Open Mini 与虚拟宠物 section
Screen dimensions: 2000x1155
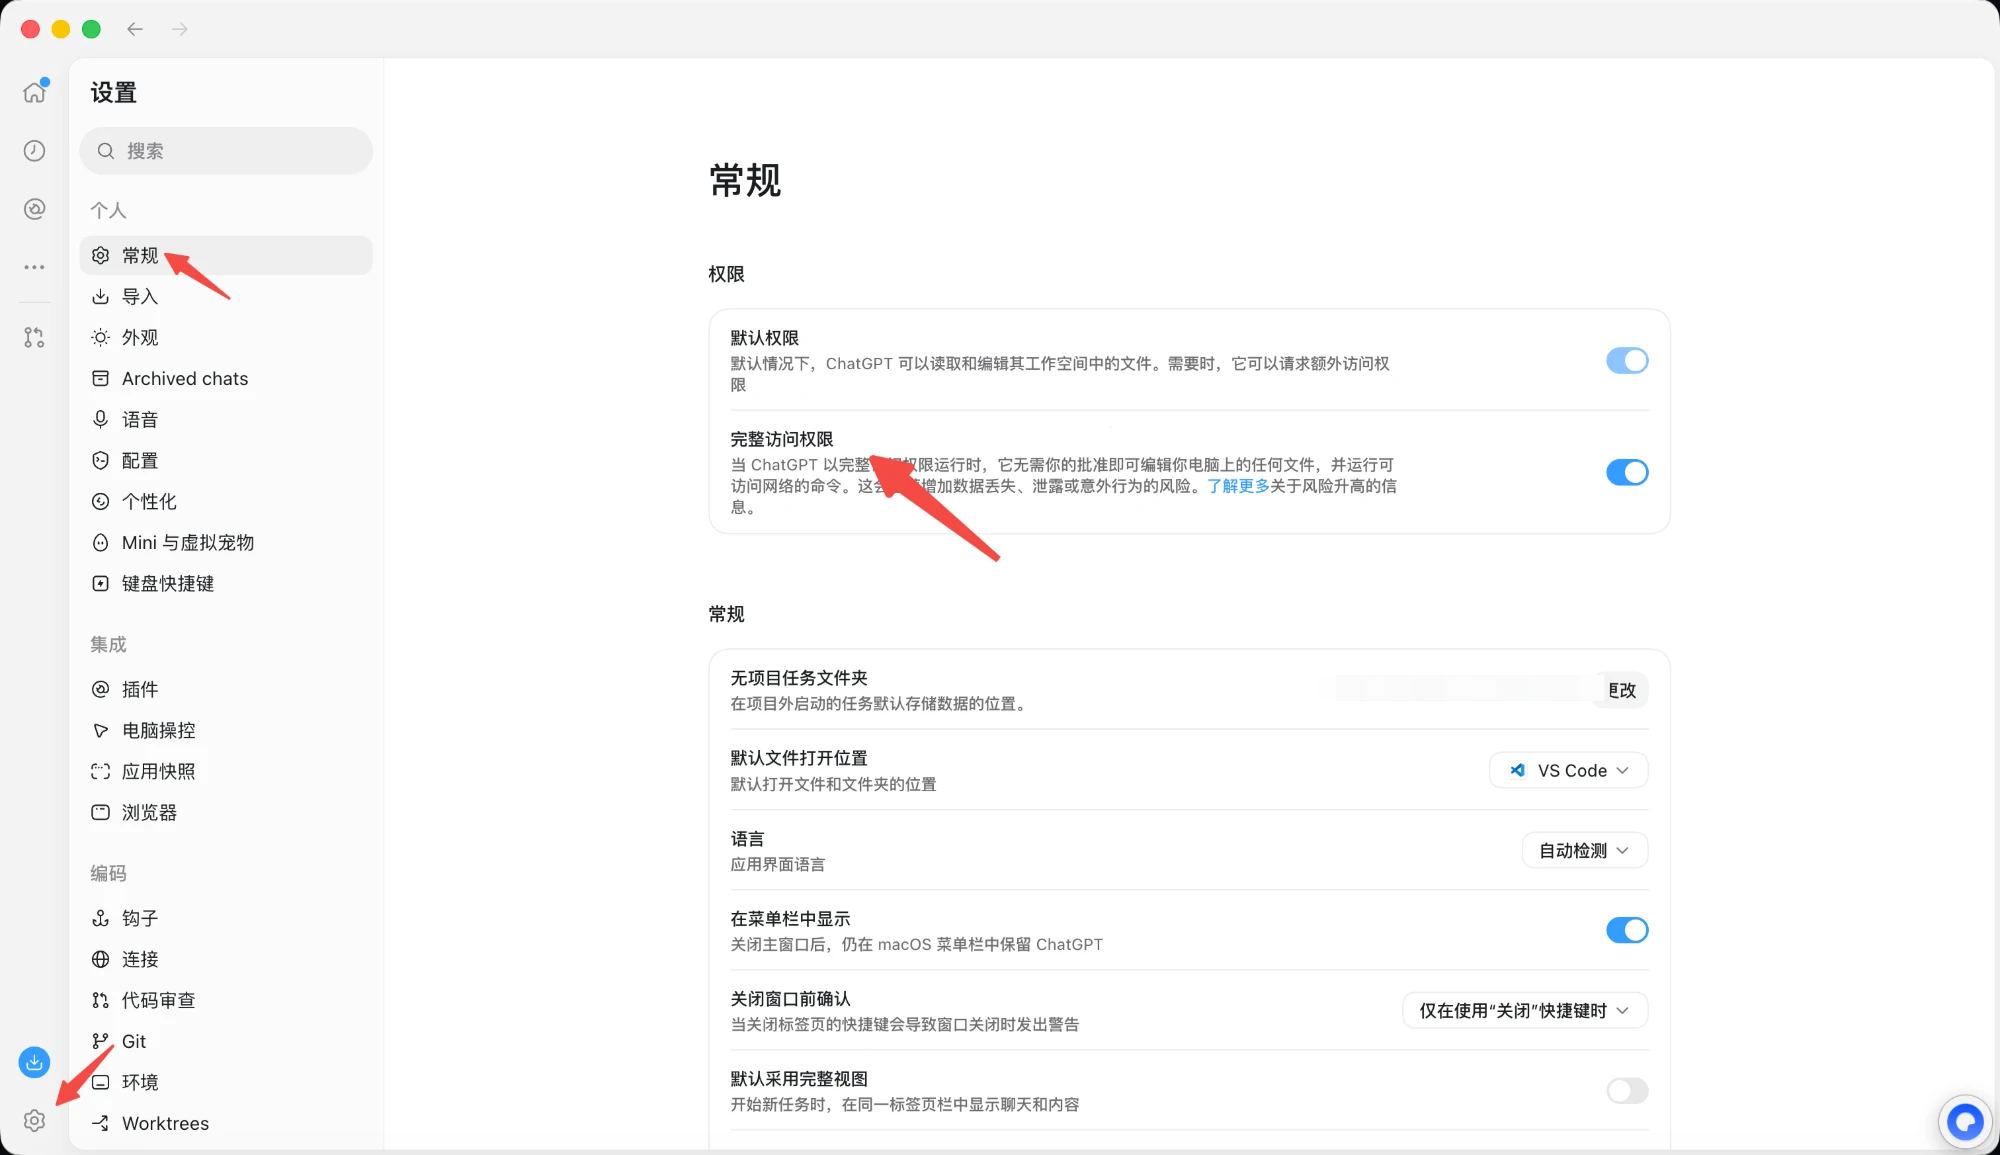[226, 543]
